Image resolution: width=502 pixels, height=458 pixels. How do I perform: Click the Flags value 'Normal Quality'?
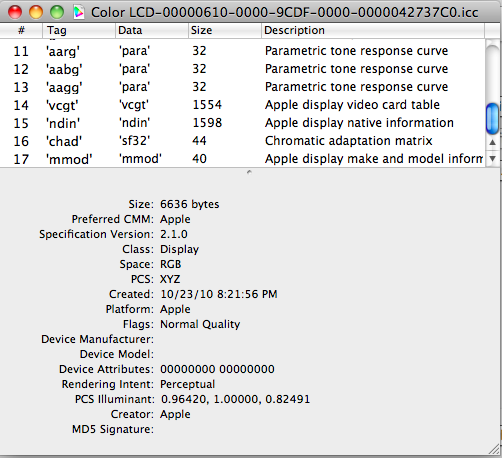[x=200, y=324]
